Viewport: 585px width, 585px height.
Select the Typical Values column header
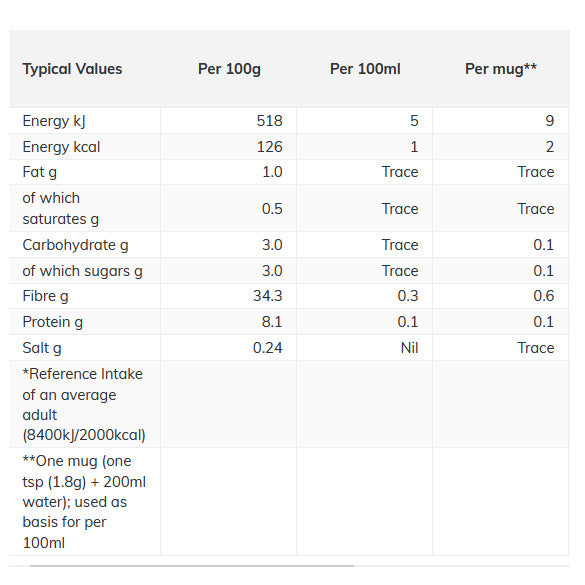pyautogui.click(x=72, y=69)
